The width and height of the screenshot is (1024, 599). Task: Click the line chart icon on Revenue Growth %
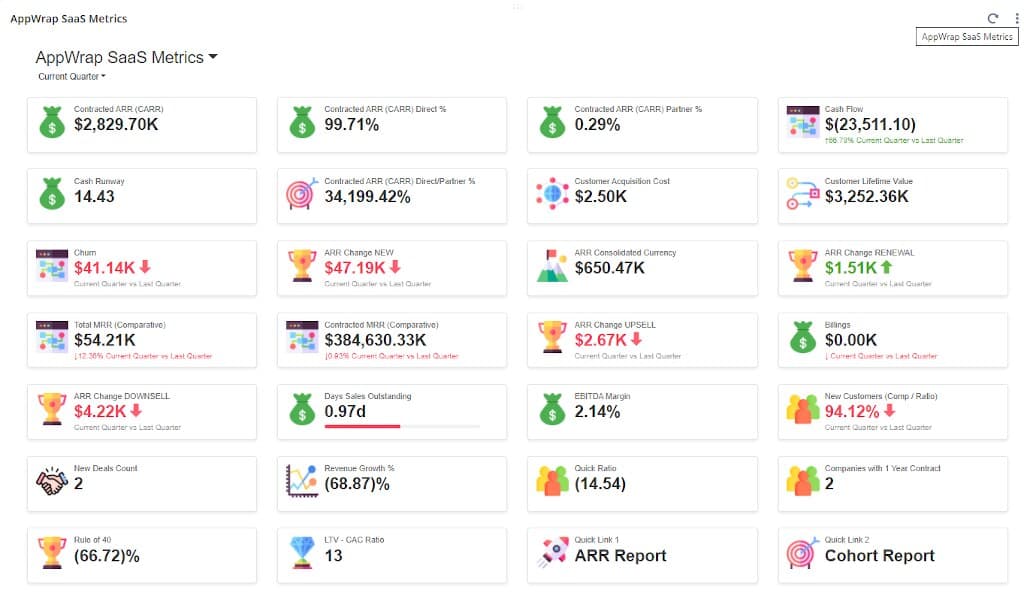tap(302, 481)
